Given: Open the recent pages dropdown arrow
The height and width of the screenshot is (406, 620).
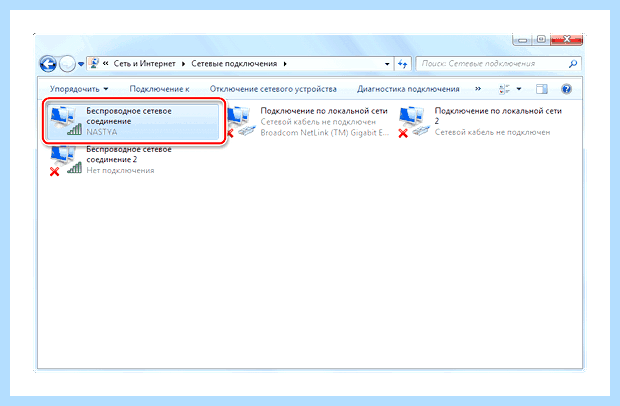Looking at the screenshot, I should (81, 64).
